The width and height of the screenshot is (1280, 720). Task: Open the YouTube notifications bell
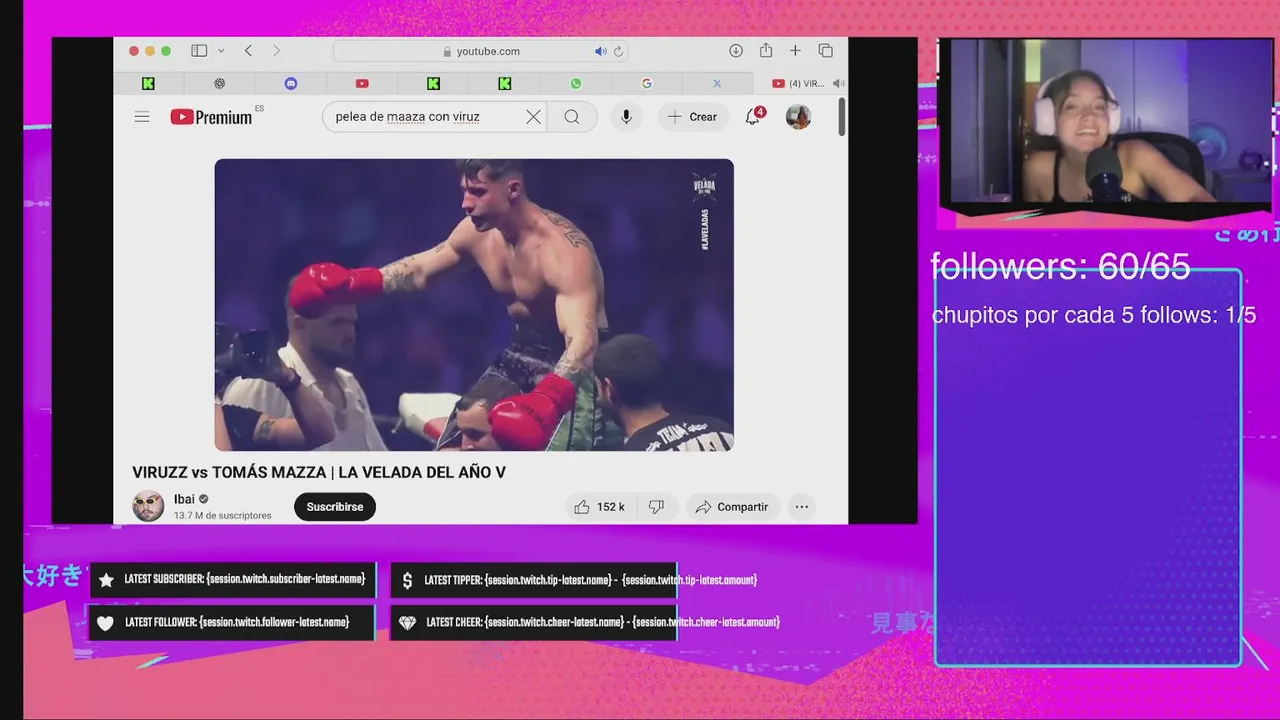753,117
